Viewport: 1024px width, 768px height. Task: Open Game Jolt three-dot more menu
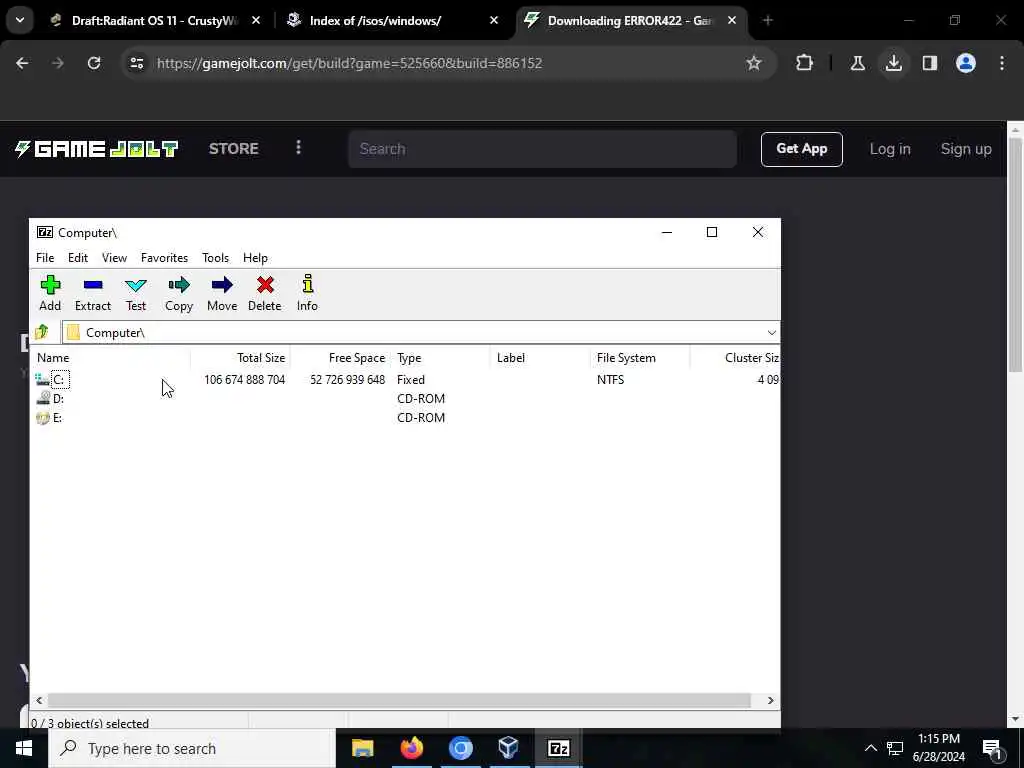pos(298,148)
